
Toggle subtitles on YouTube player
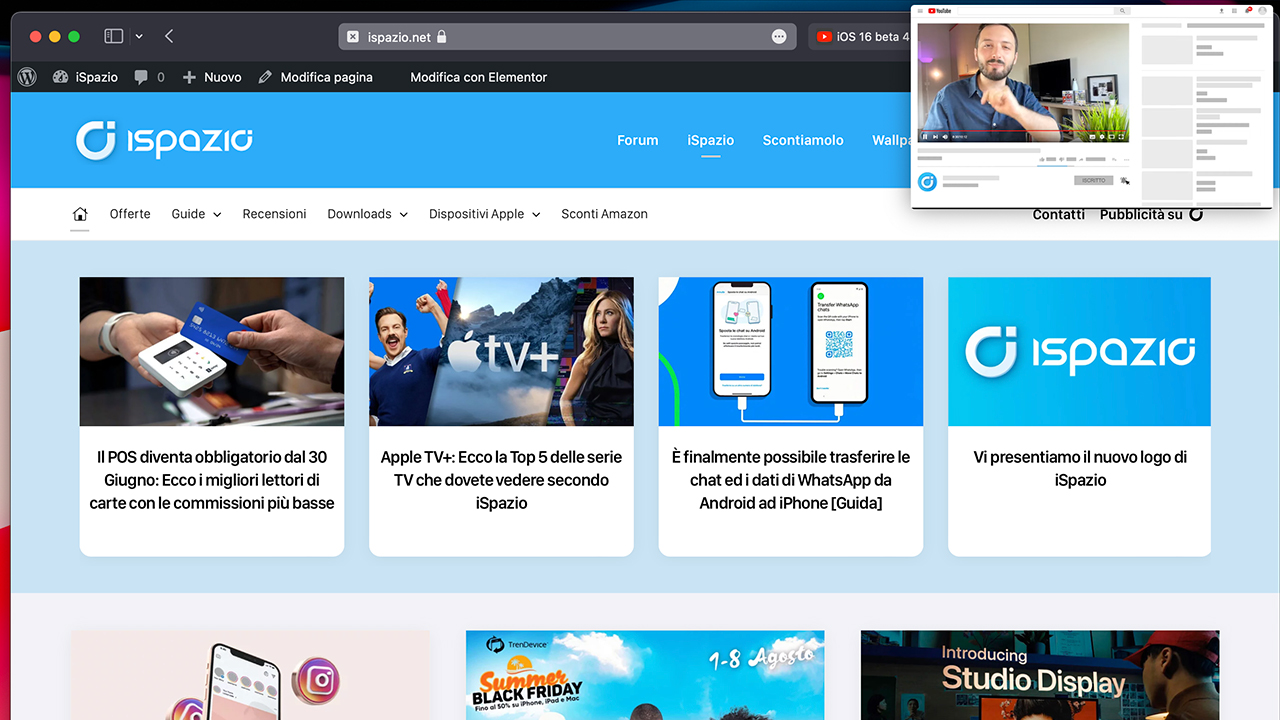[1091, 136]
